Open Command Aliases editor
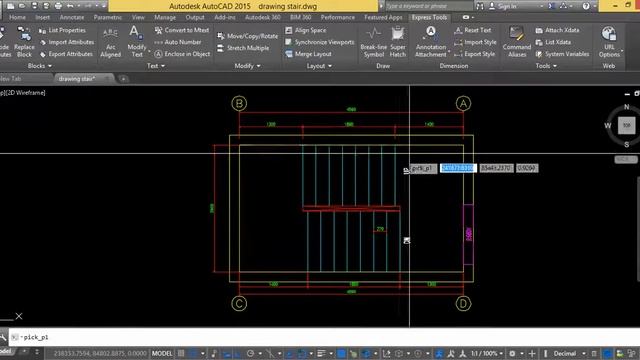This screenshot has width=640, height=360. [x=517, y=42]
